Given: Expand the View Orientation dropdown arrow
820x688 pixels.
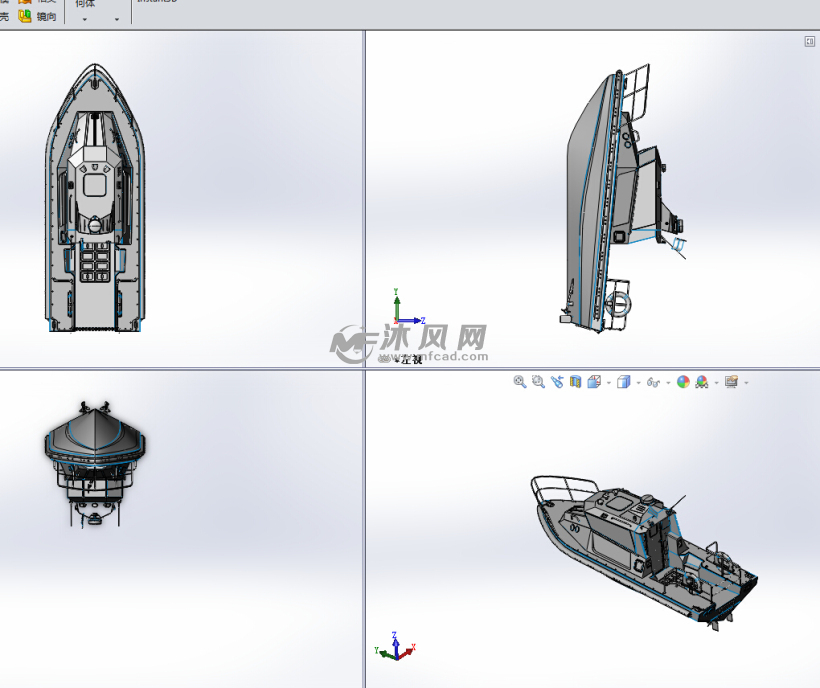Looking at the screenshot, I should click(609, 383).
